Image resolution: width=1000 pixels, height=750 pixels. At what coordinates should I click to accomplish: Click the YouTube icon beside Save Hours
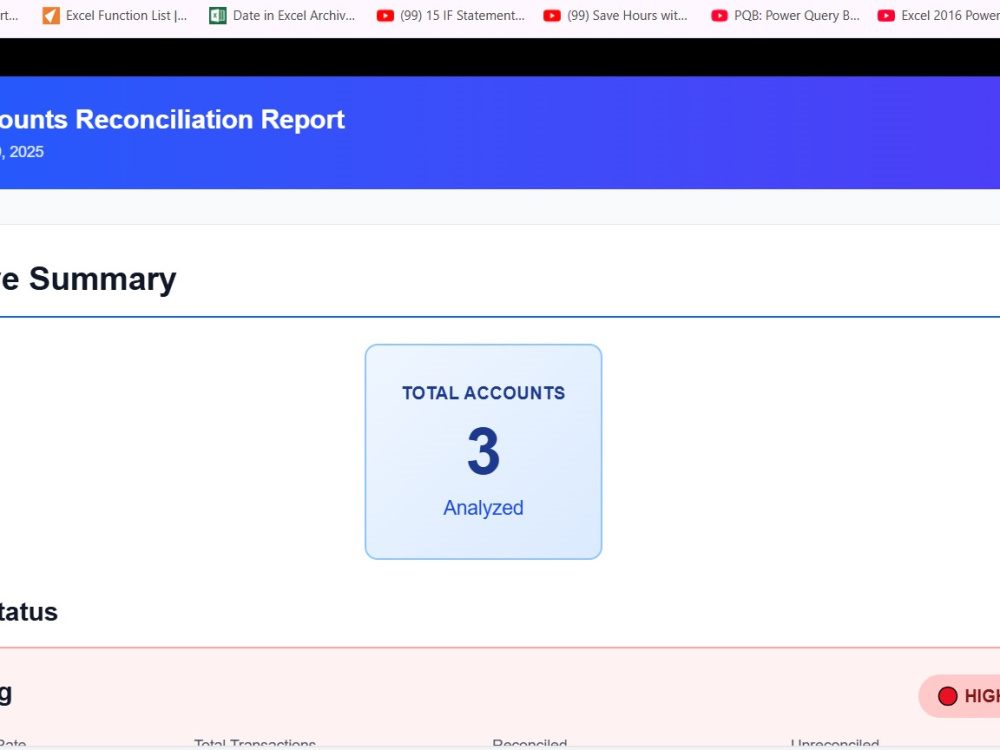click(x=552, y=15)
